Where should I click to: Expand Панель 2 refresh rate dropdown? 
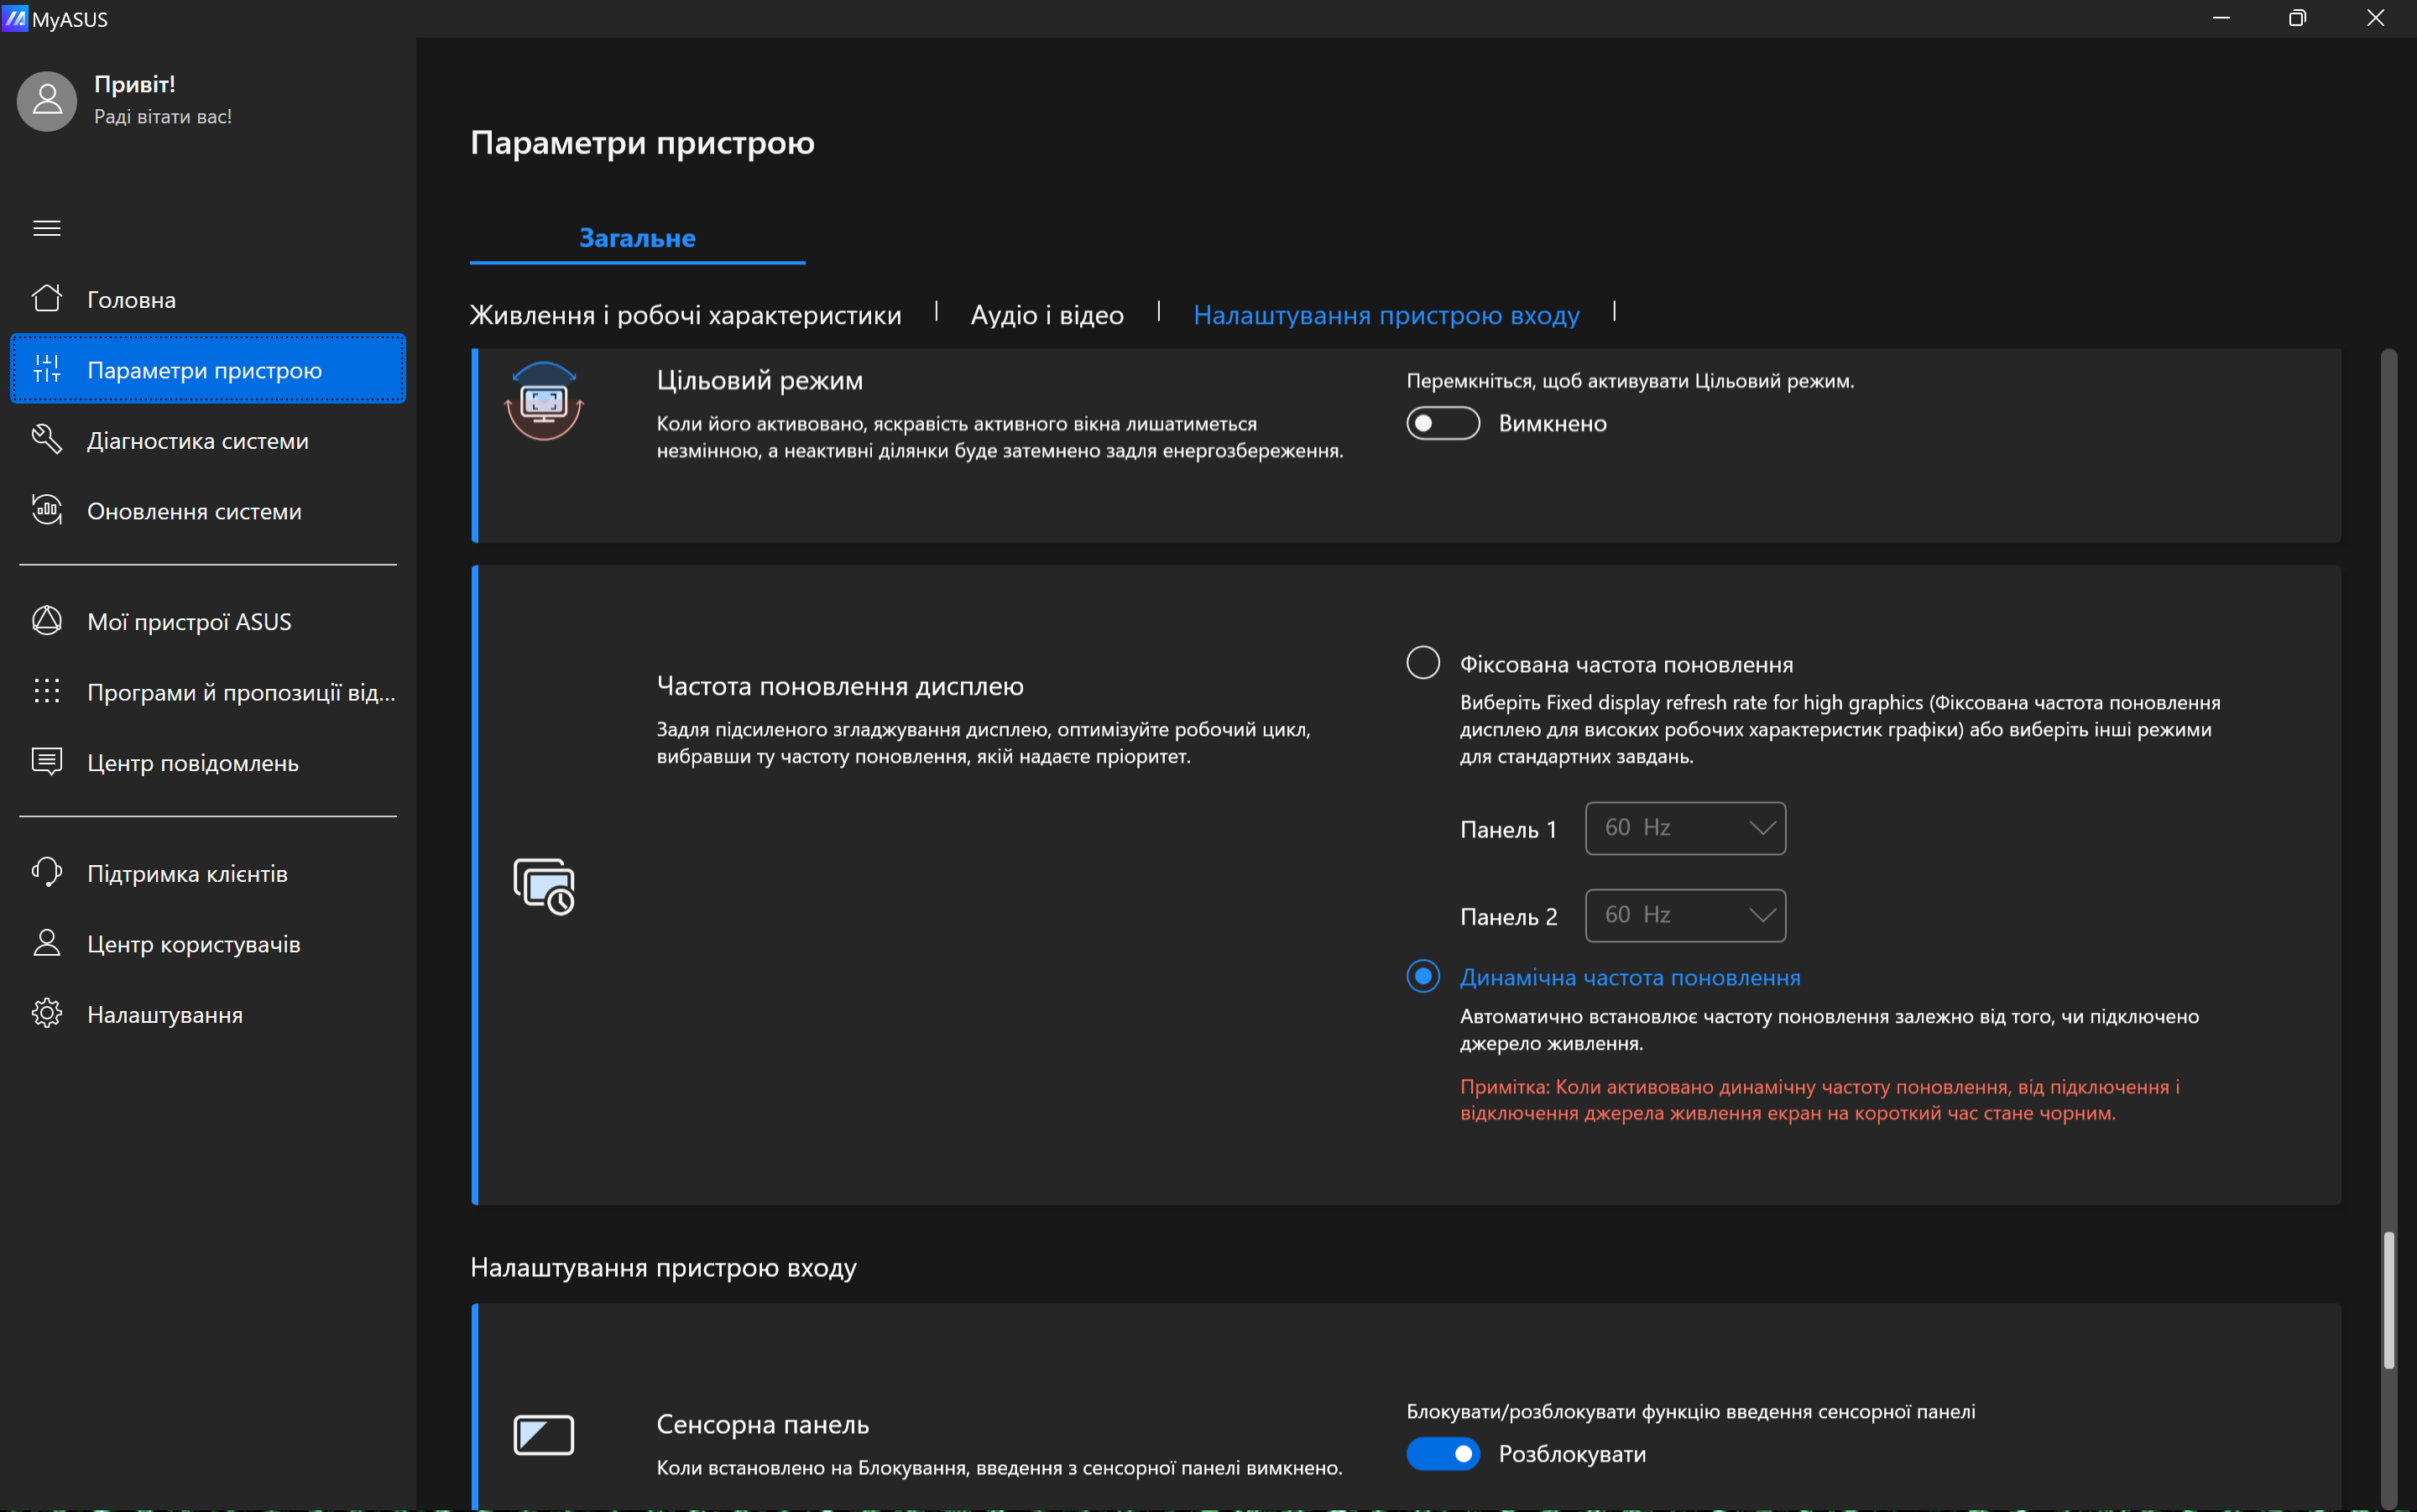[x=1684, y=915]
